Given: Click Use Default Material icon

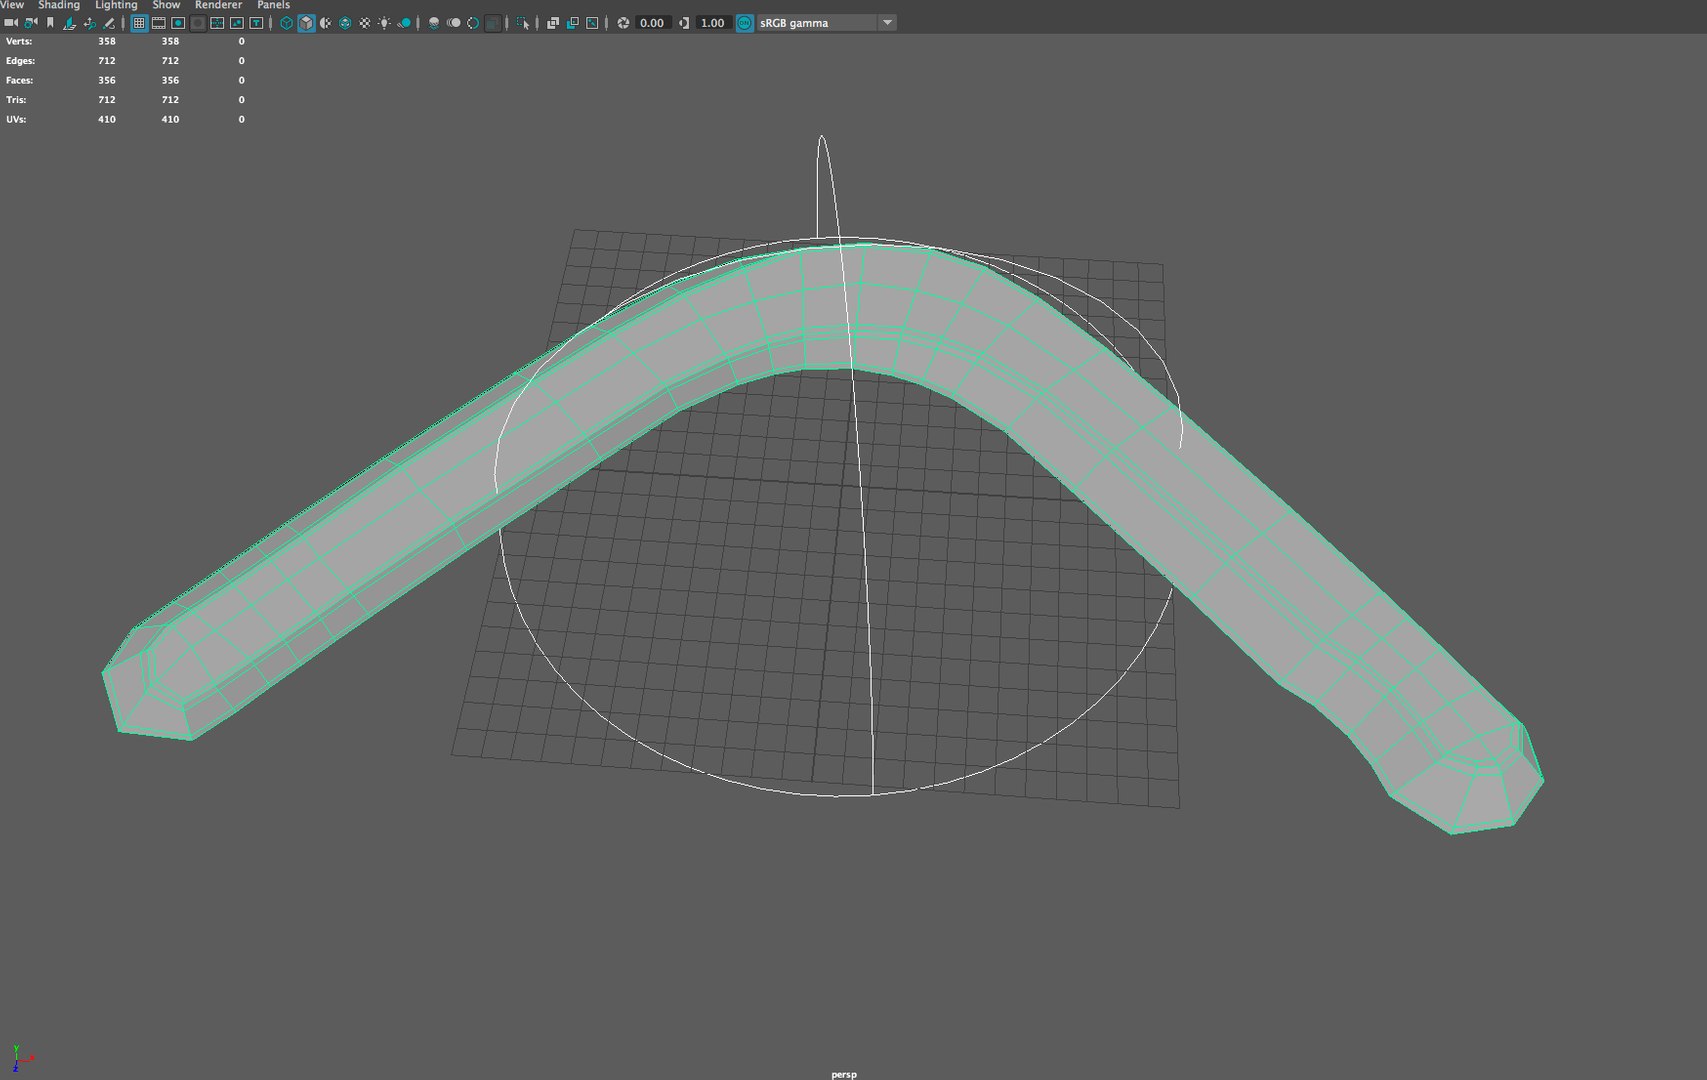Looking at the screenshot, I should [x=326, y=22].
